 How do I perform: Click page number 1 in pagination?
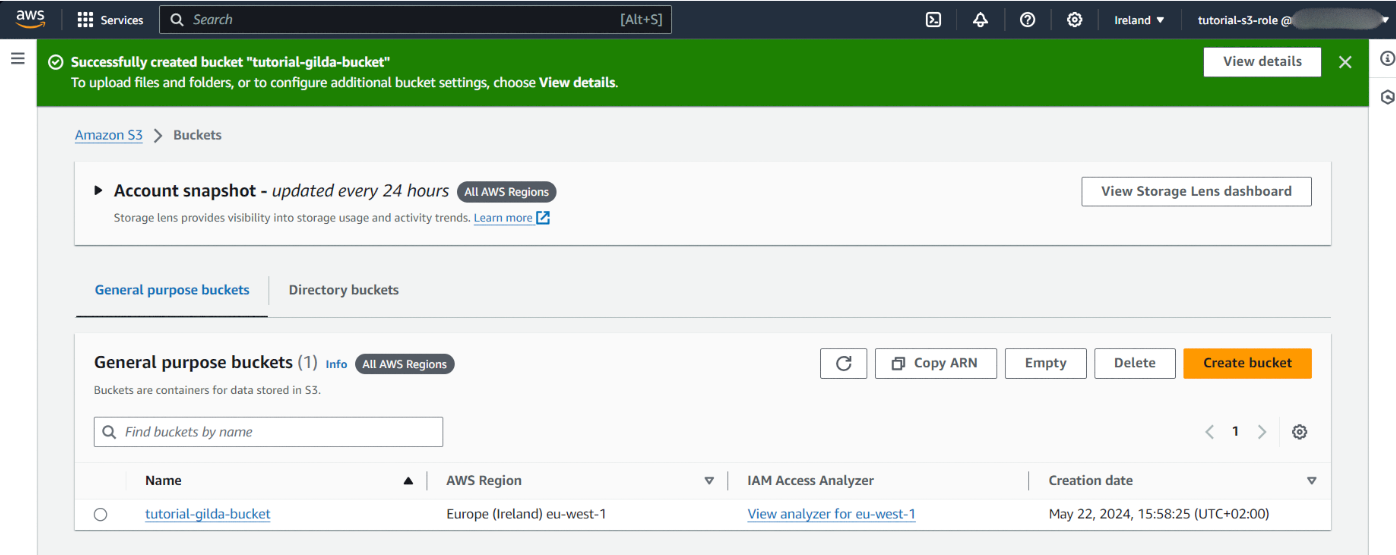point(1235,432)
